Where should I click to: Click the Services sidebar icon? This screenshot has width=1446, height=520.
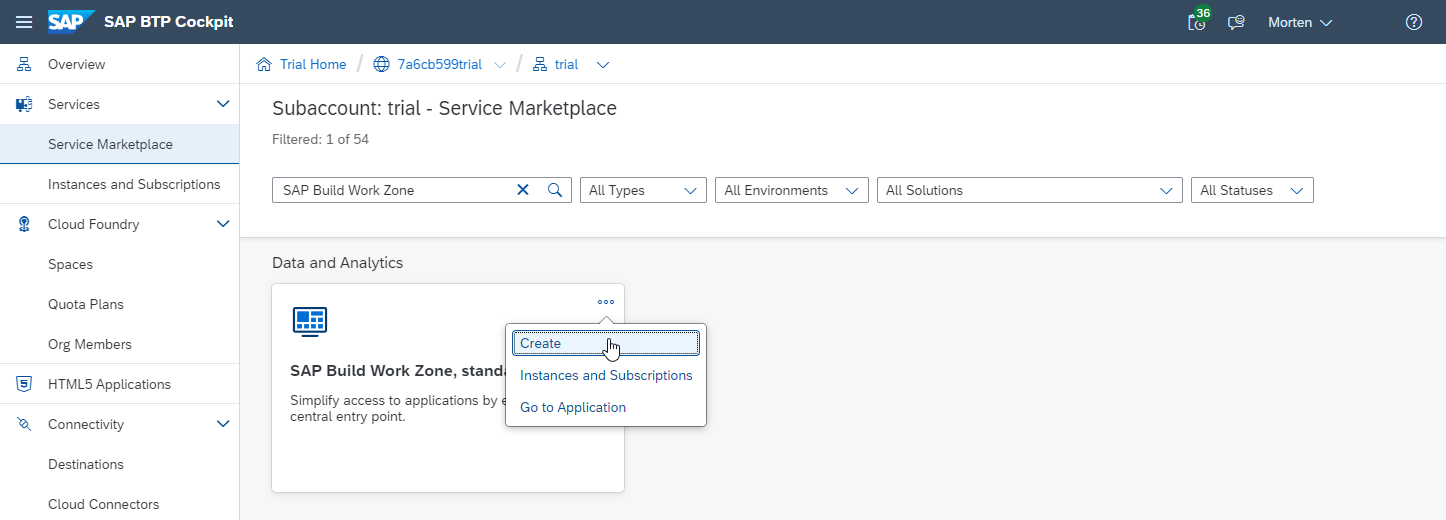[24, 104]
